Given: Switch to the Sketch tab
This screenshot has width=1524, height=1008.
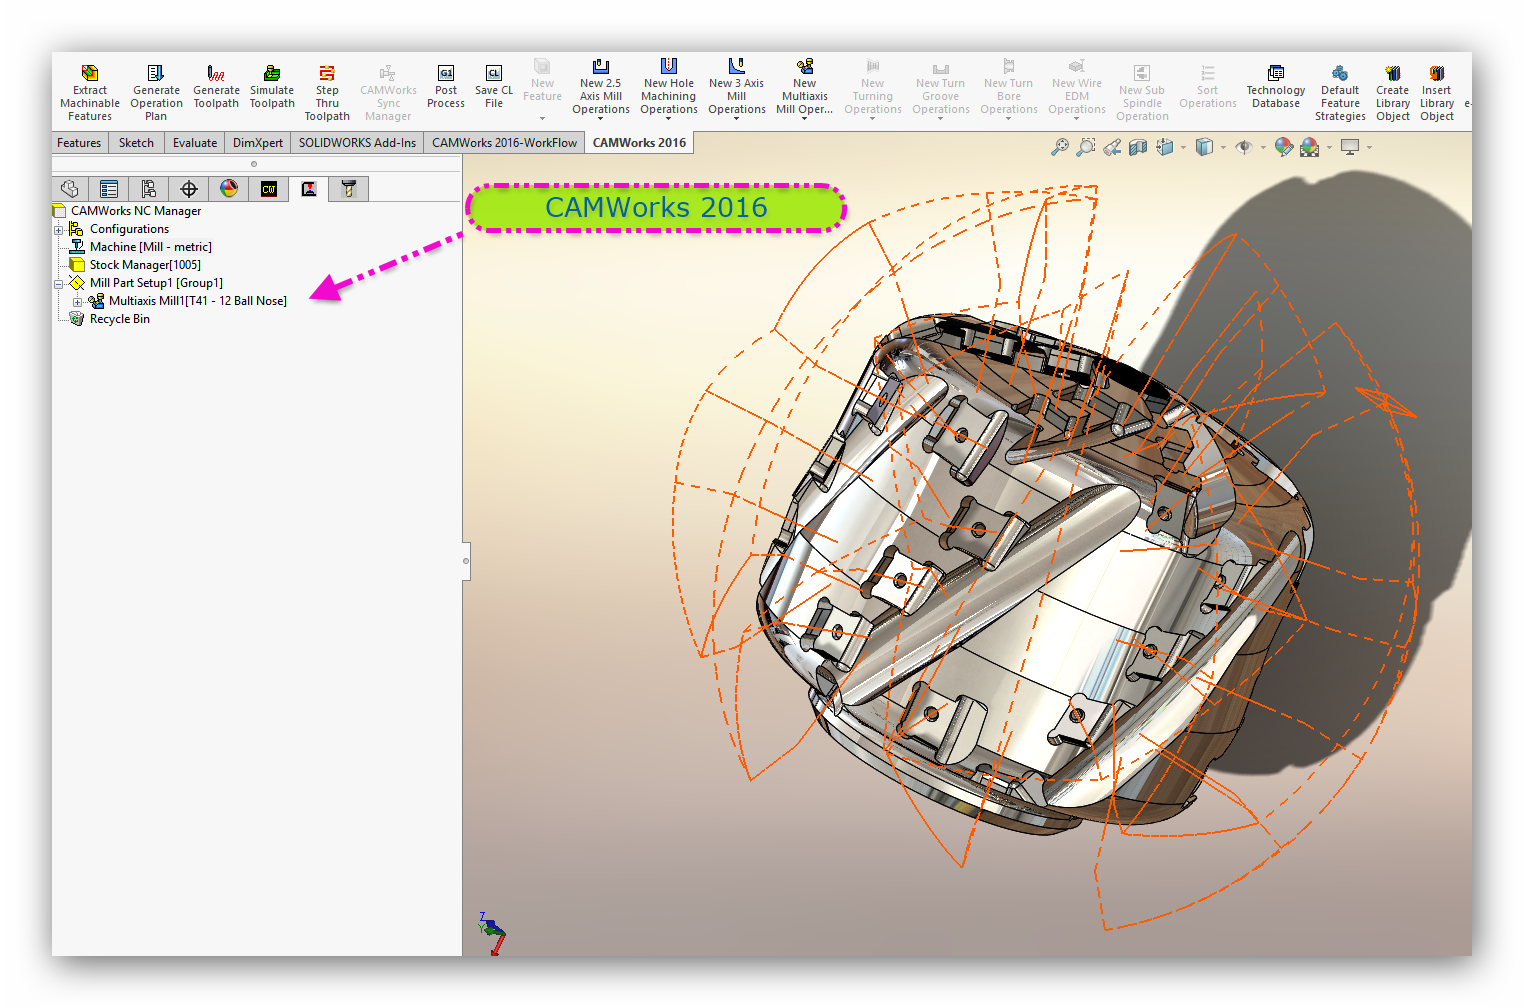Looking at the screenshot, I should (x=136, y=143).
